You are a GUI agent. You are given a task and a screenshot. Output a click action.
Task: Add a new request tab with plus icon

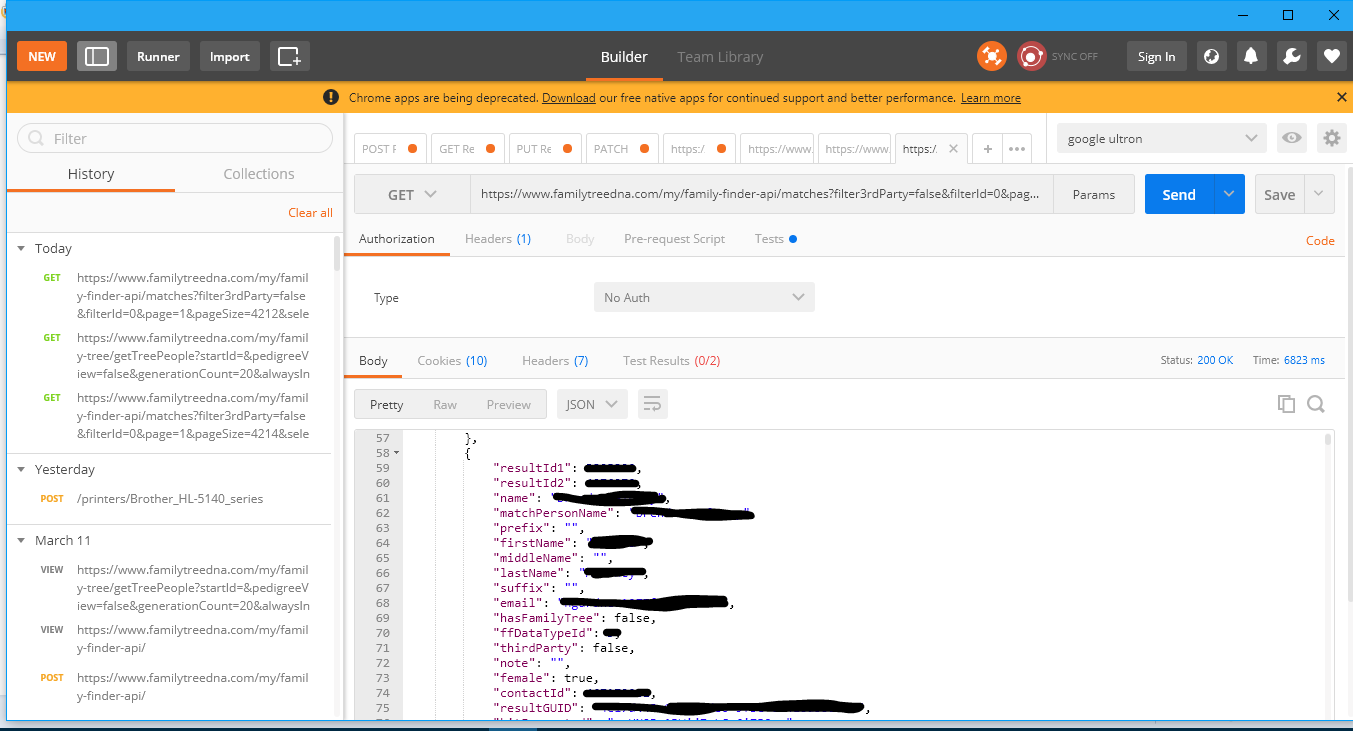pyautogui.click(x=987, y=149)
